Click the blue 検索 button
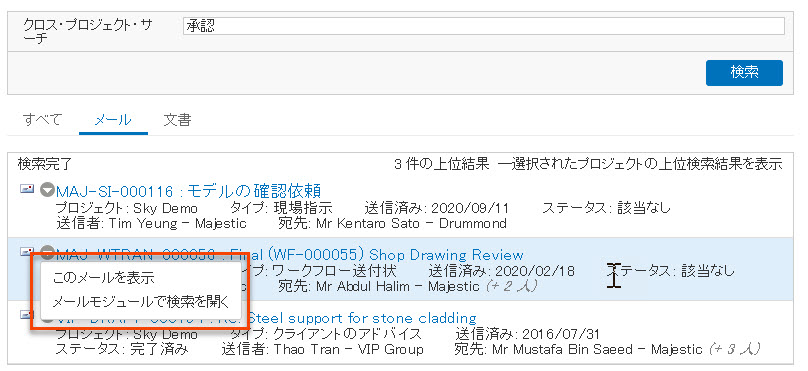 point(744,73)
